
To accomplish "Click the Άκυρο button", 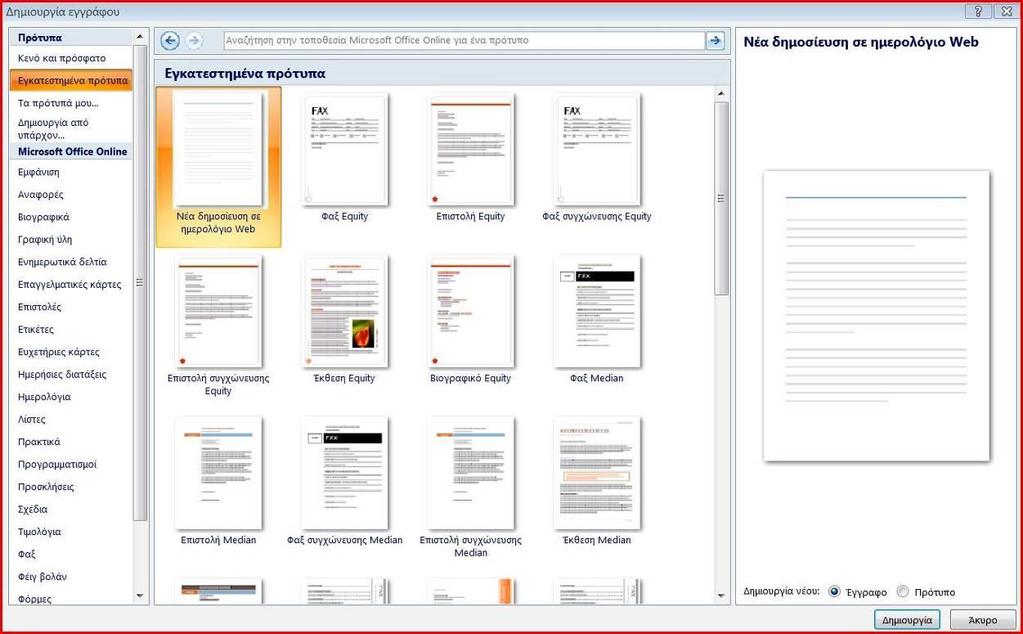I will (983, 620).
